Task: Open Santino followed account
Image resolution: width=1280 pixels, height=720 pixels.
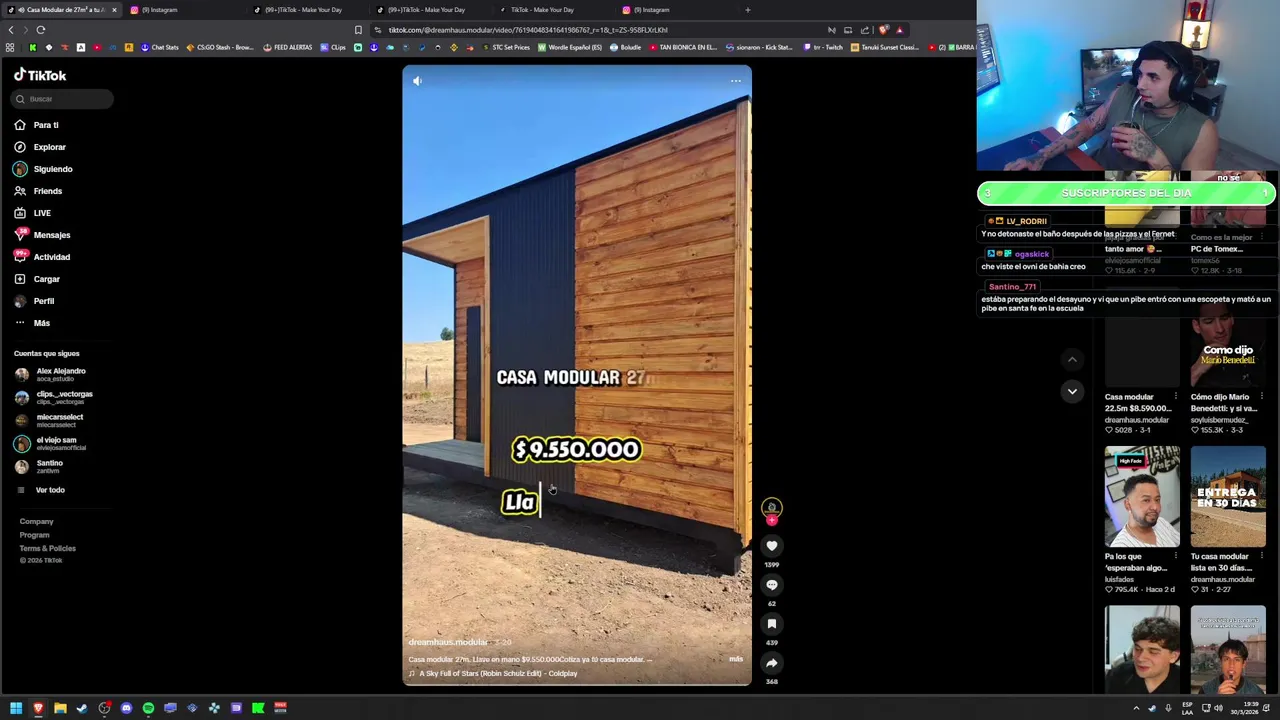Action: coord(39,466)
